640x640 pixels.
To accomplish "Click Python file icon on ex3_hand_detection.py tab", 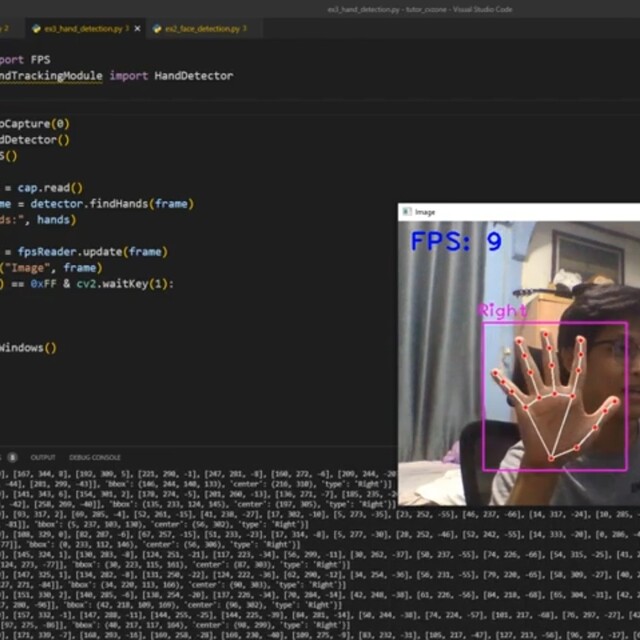I will 36,29.
